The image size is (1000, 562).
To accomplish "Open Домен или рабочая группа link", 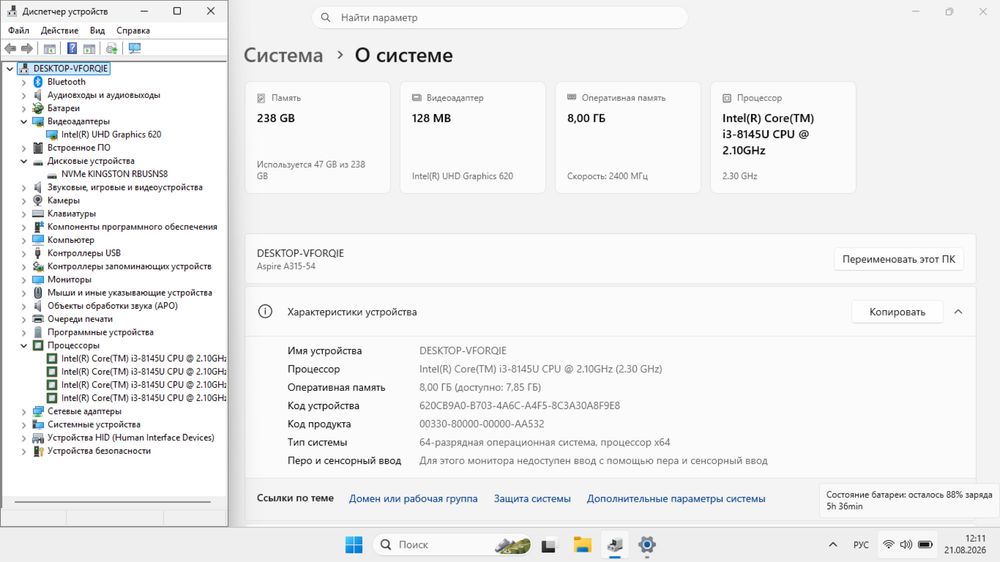I will point(413,499).
